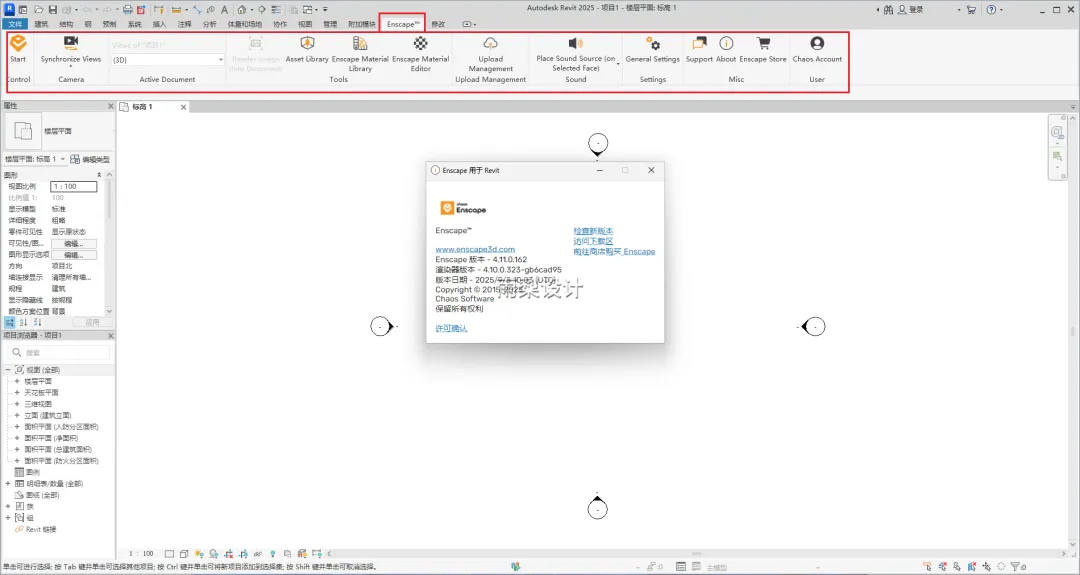Open the 文件 file menu
The width and height of the screenshot is (1080, 575).
coord(15,24)
